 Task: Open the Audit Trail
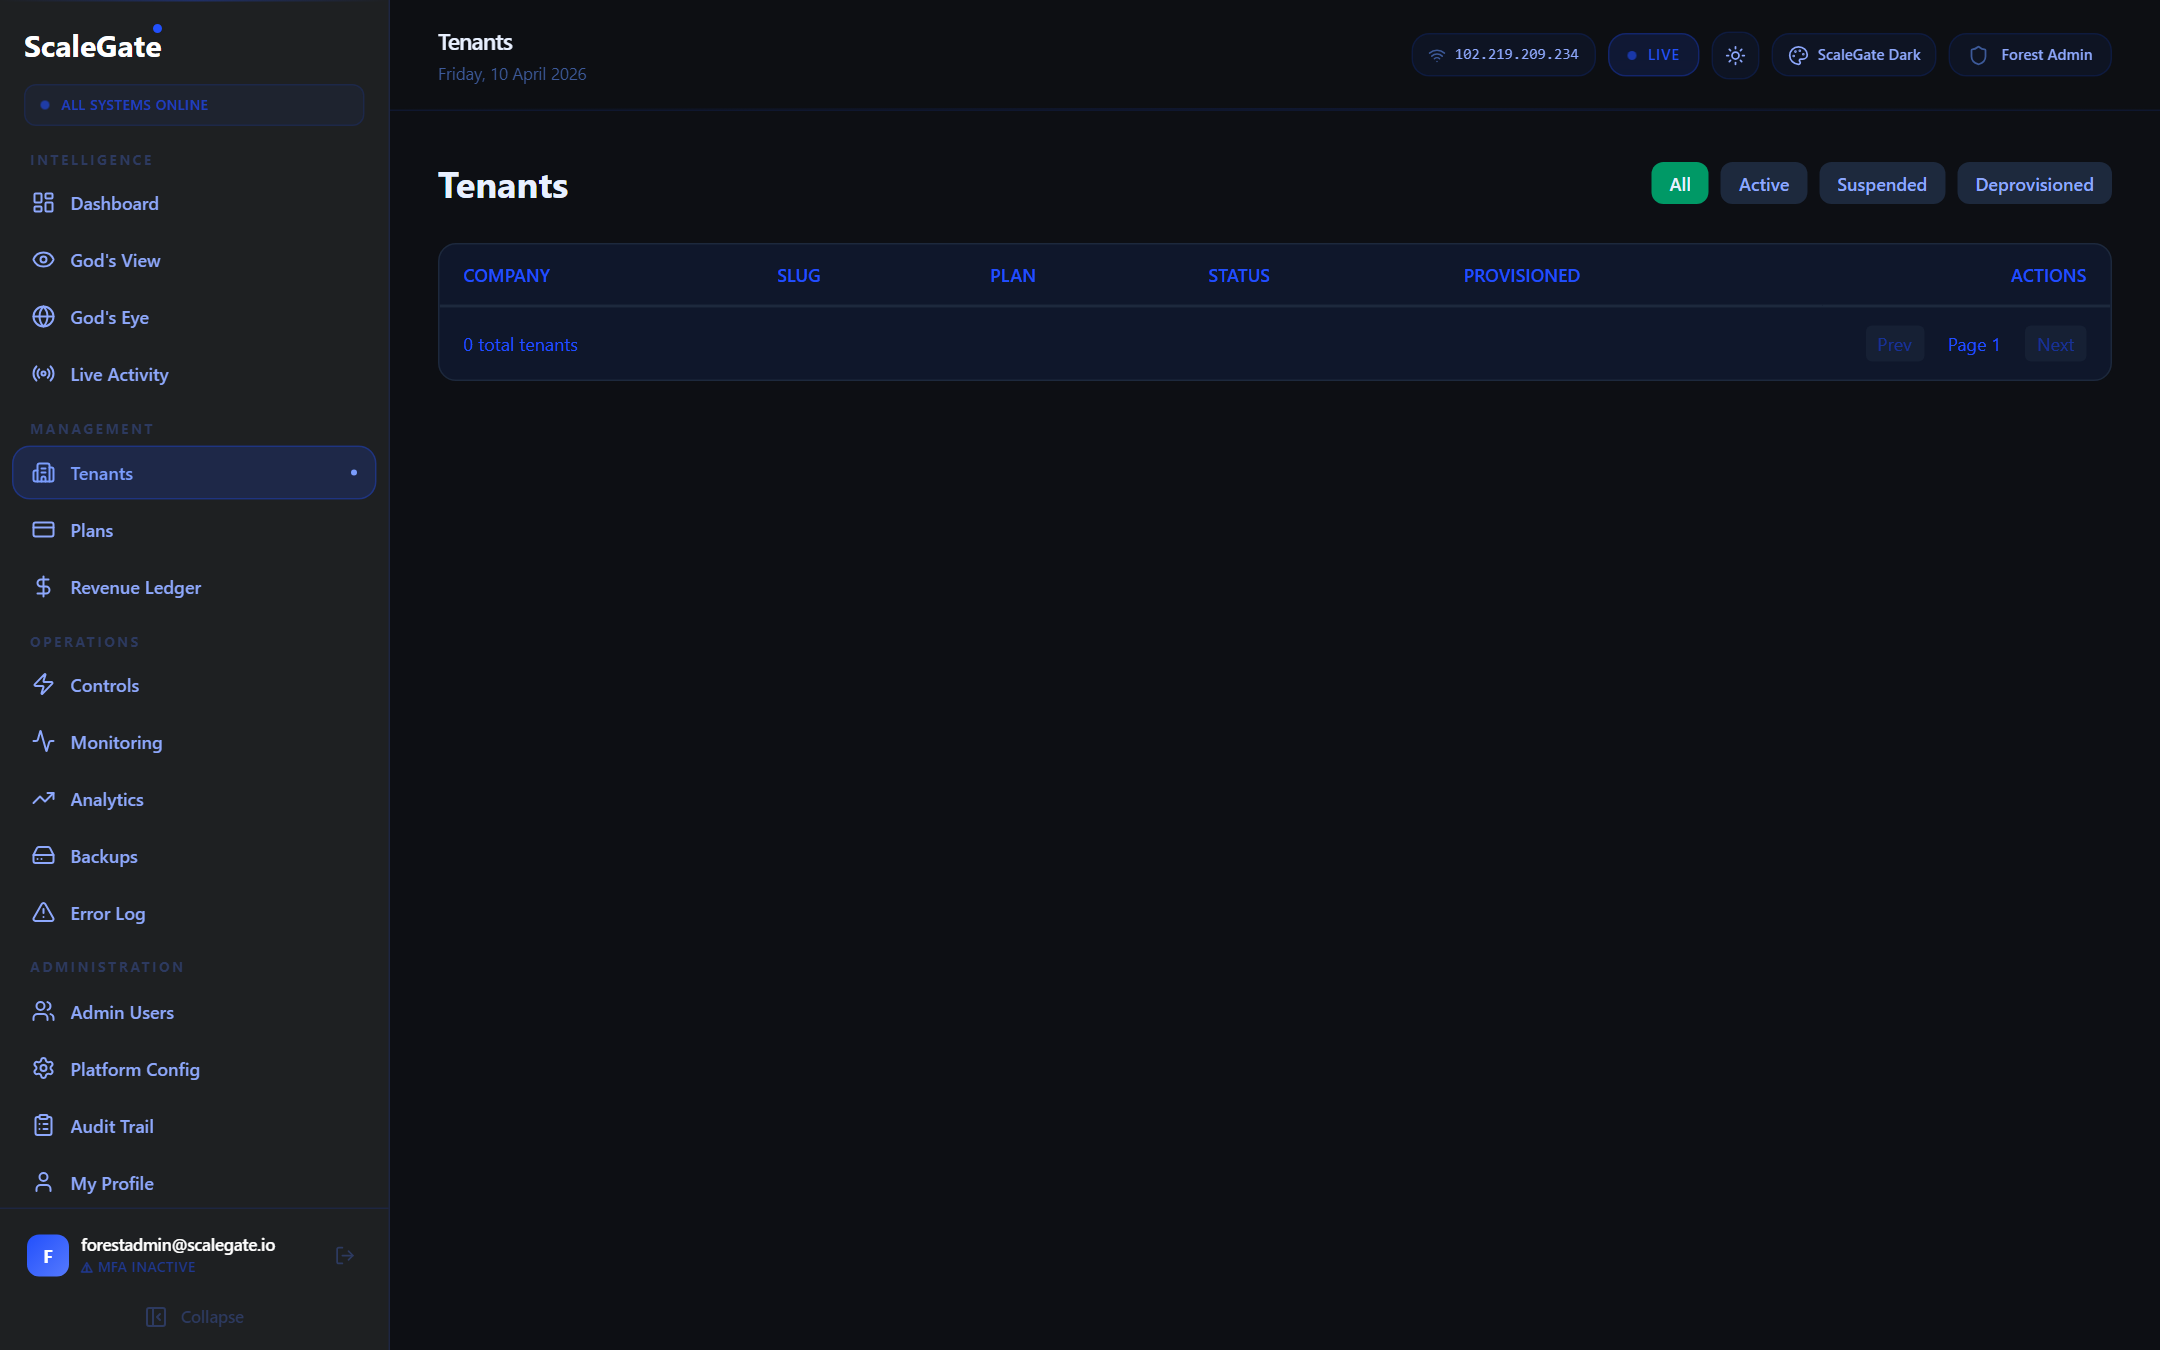(112, 1125)
